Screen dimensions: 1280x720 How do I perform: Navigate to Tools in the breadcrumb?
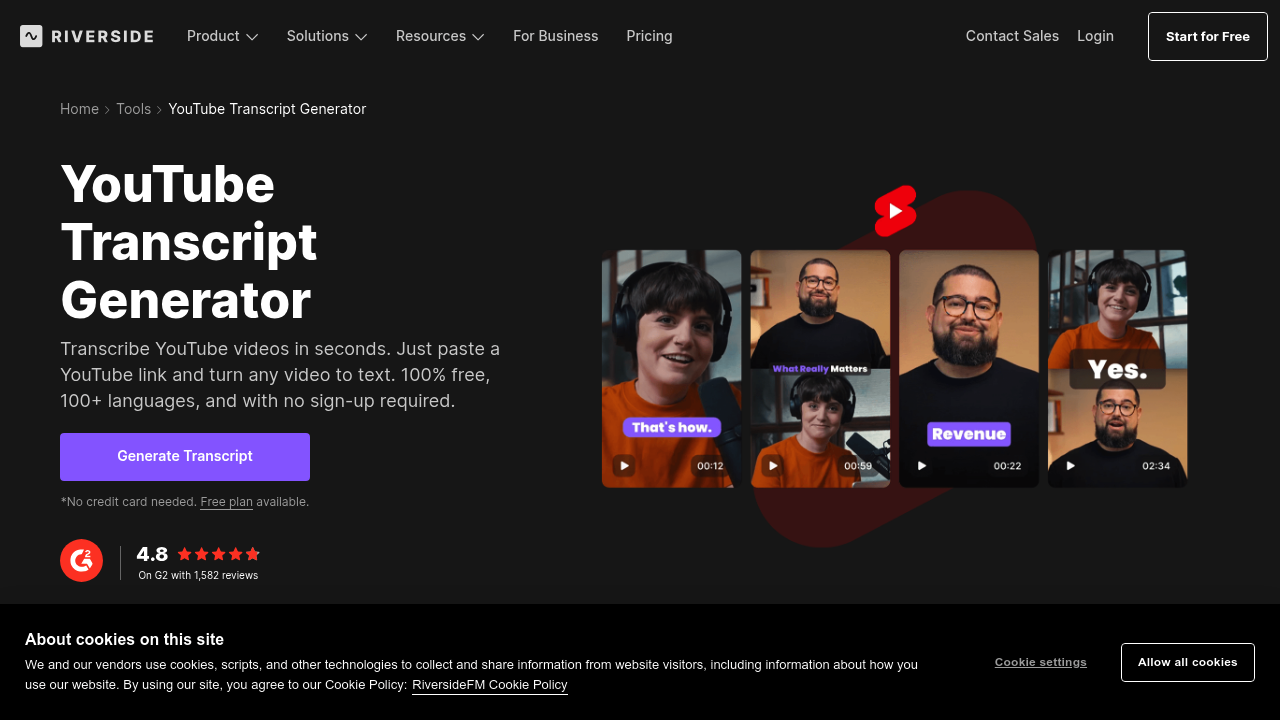point(133,109)
